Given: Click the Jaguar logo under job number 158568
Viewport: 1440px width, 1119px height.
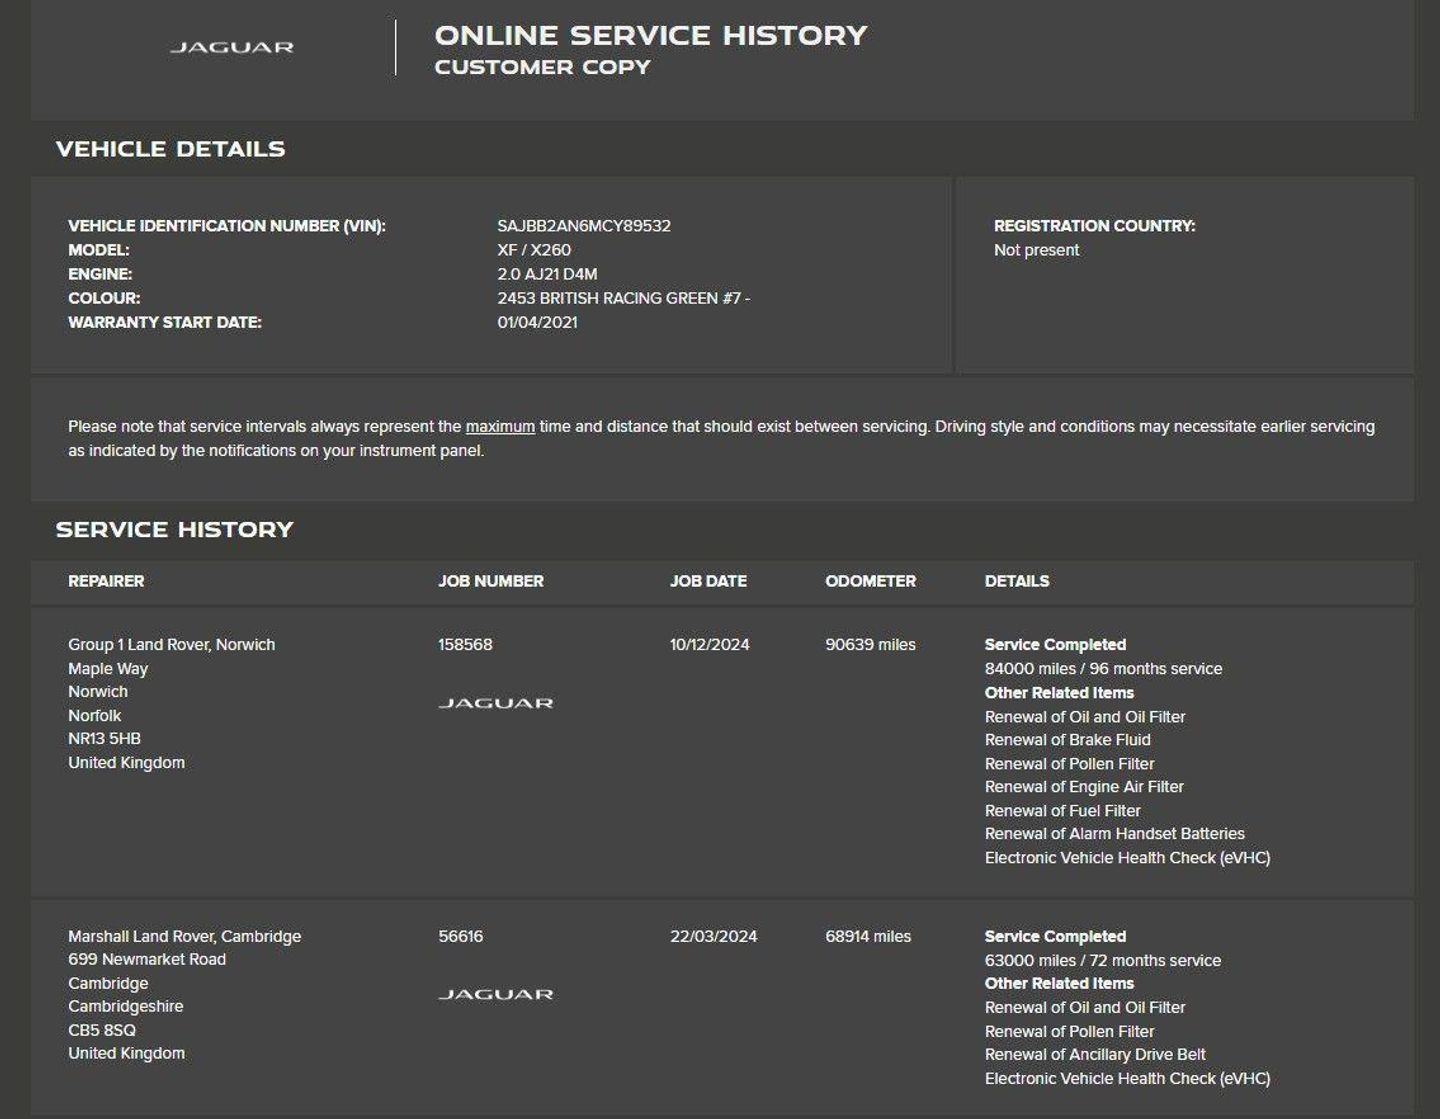Looking at the screenshot, I should tap(496, 703).
